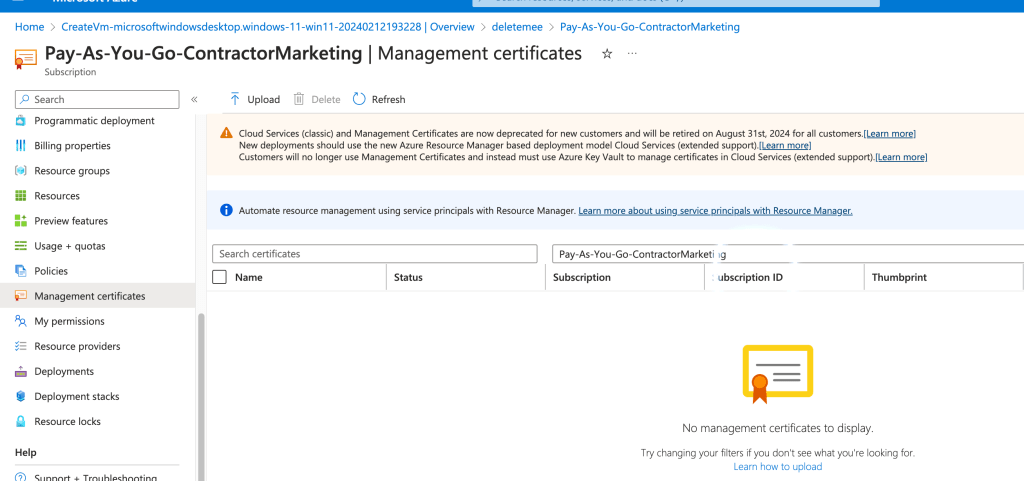
Task: Click the Resource locks padlock icon
Action: 21,422
